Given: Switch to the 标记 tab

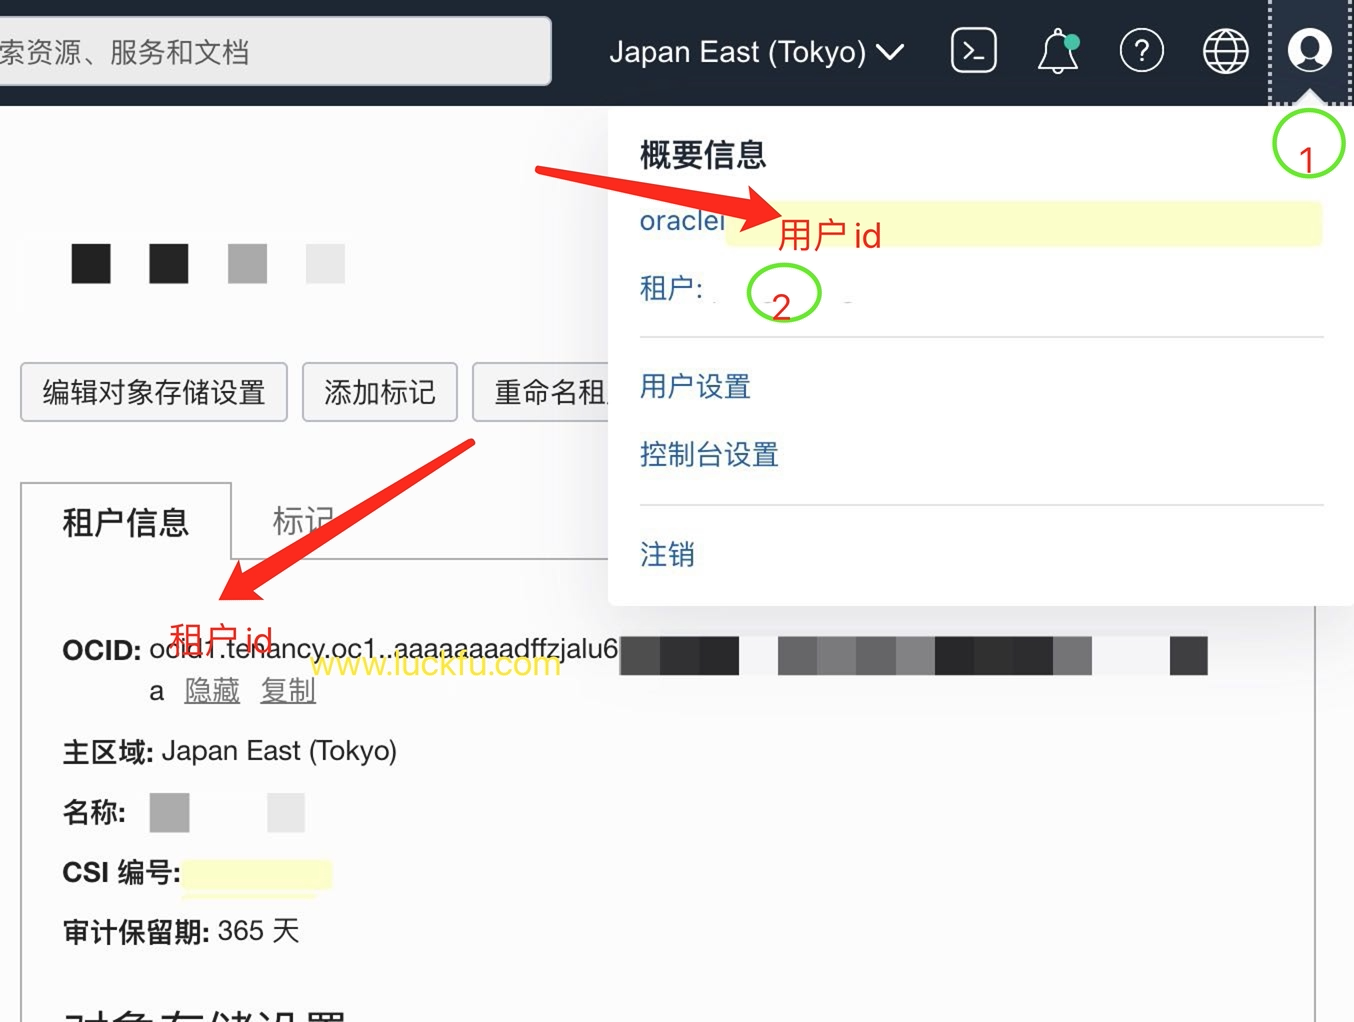Looking at the screenshot, I should (300, 521).
